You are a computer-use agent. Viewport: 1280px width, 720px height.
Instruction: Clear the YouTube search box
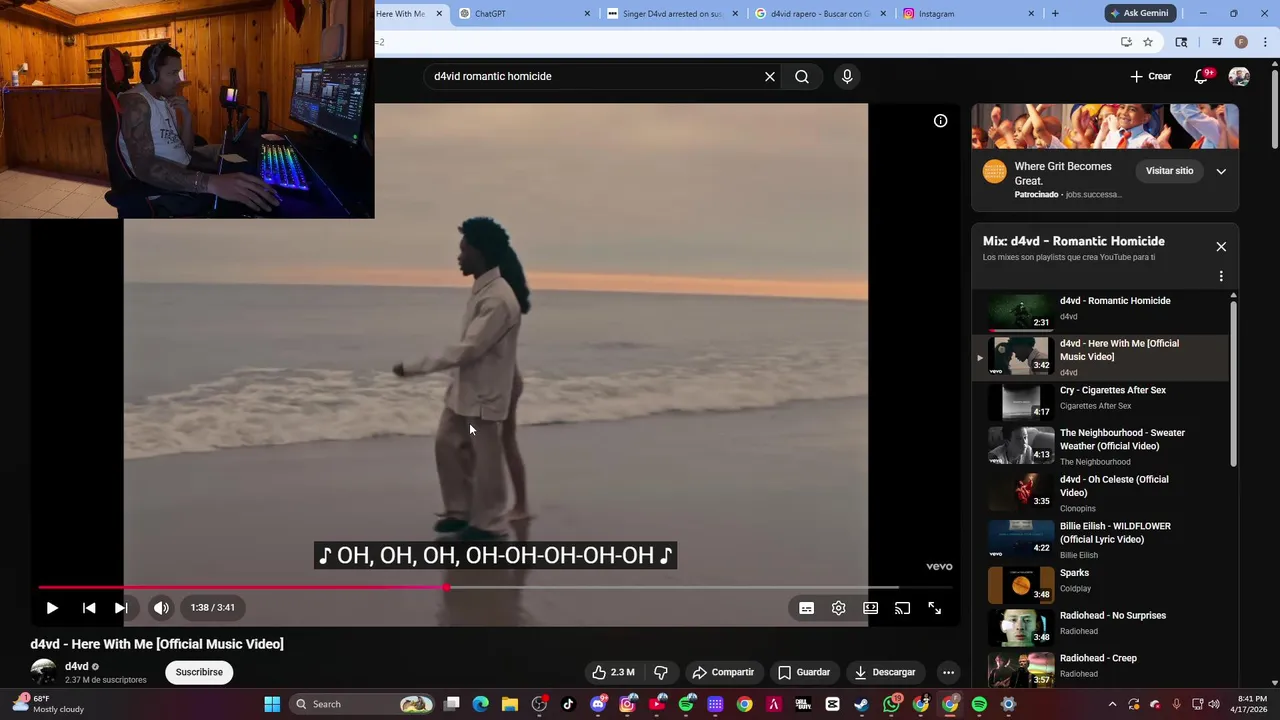770,76
